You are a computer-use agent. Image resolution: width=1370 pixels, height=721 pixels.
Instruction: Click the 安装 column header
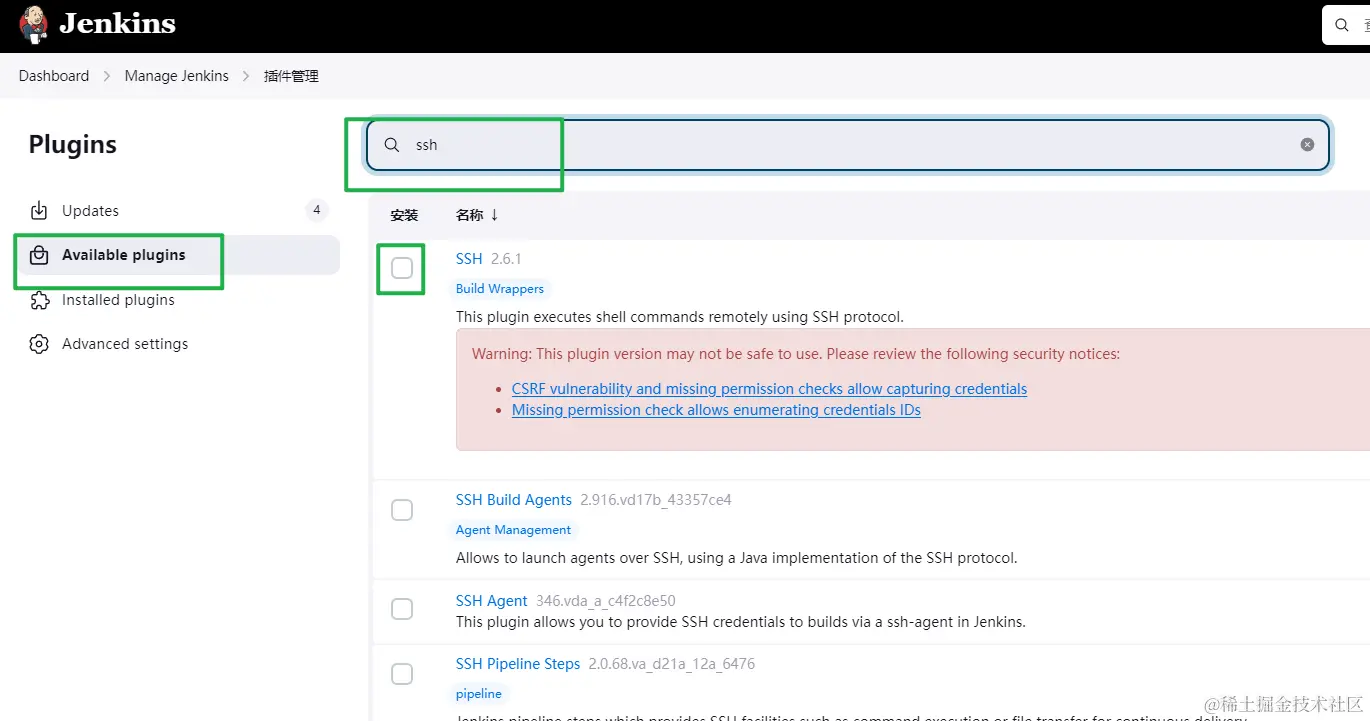(404, 215)
